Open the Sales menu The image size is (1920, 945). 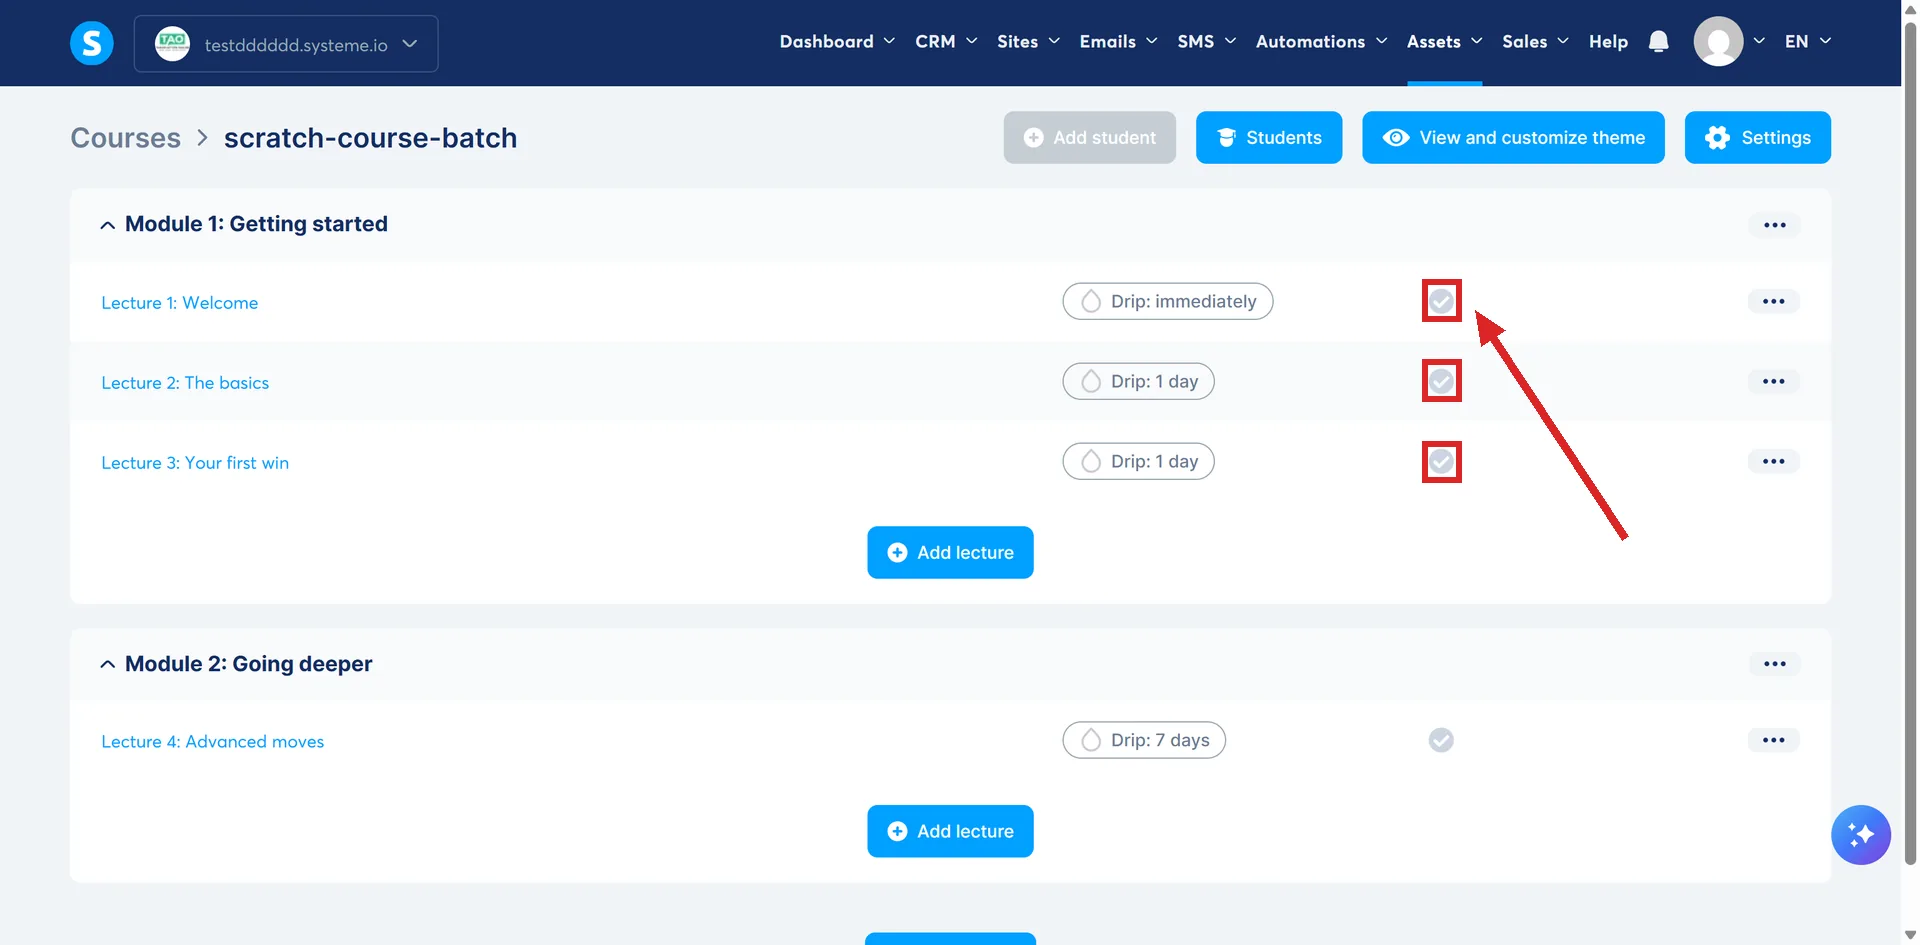pyautogui.click(x=1535, y=41)
